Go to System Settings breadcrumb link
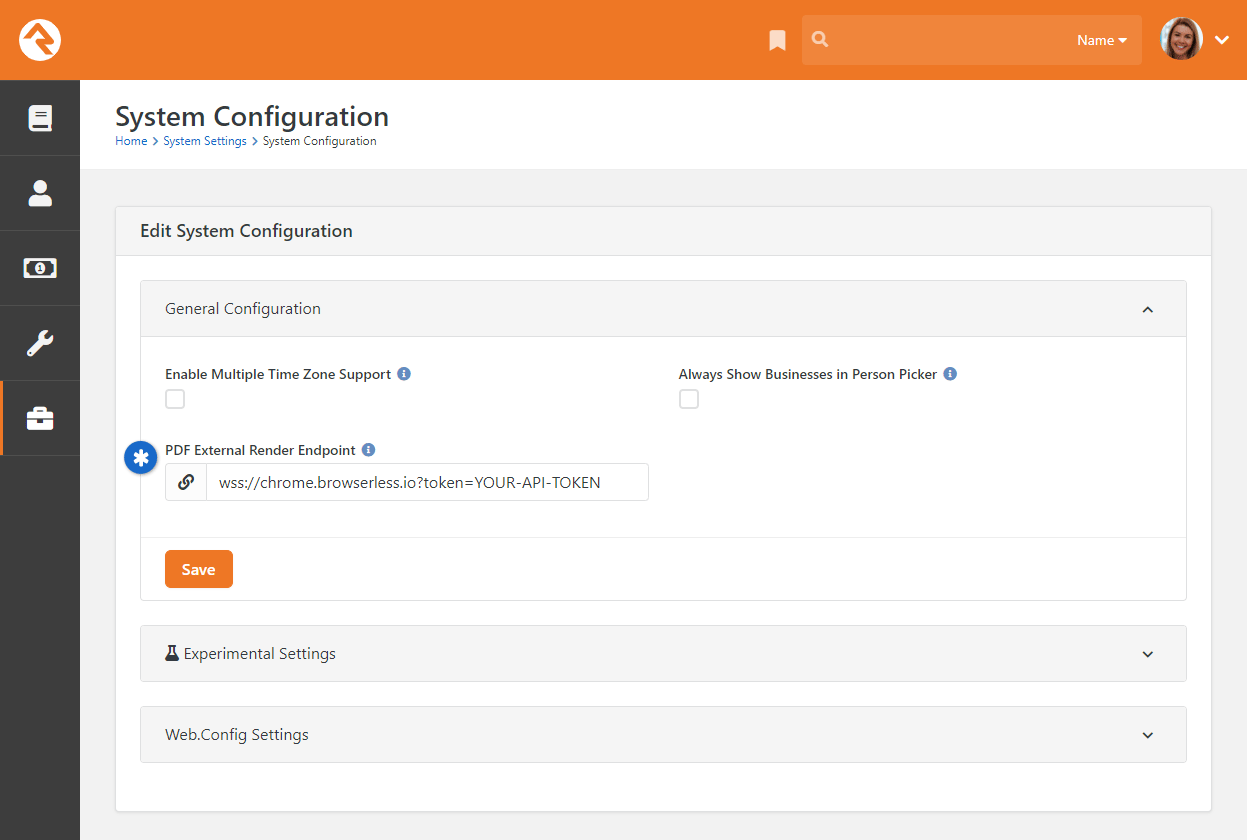Image resolution: width=1247 pixels, height=840 pixels. (x=205, y=141)
